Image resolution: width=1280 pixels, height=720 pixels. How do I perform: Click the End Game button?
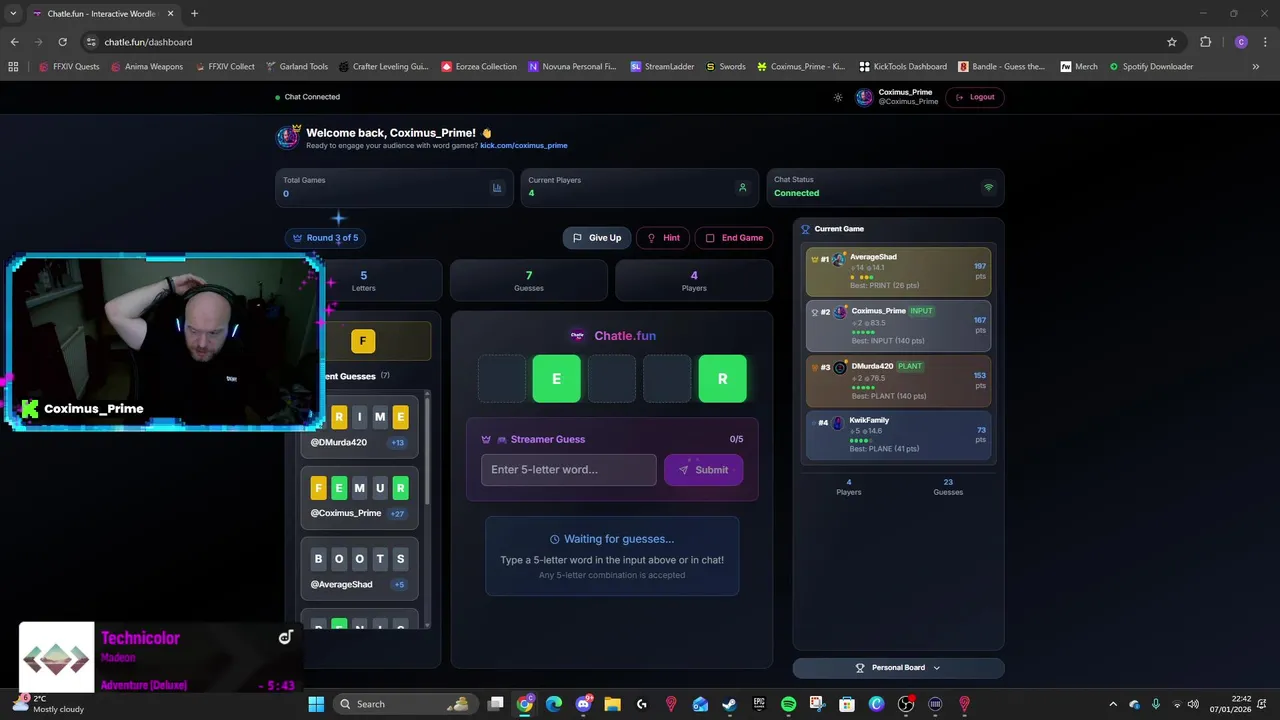pyautogui.click(x=734, y=238)
